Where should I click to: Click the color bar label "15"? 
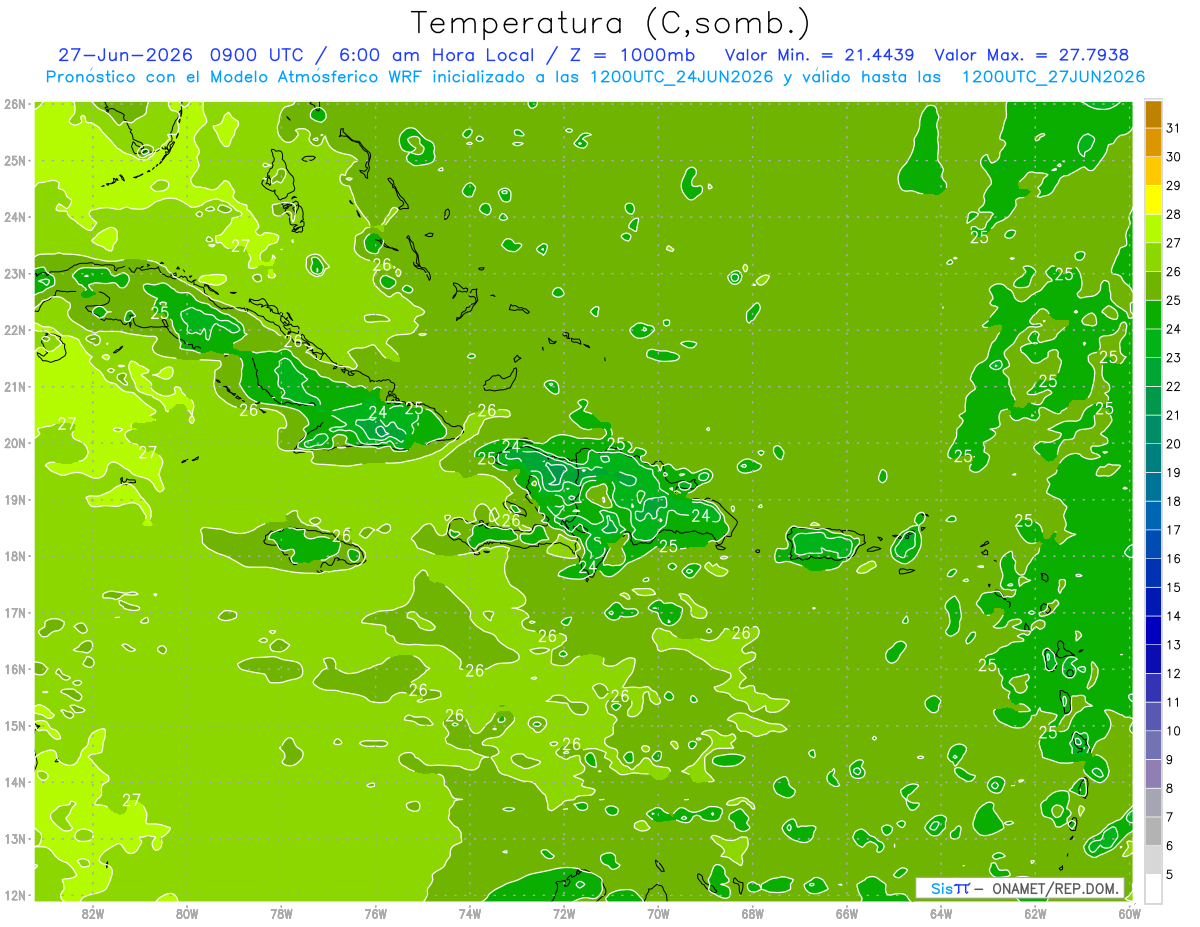point(1174,587)
